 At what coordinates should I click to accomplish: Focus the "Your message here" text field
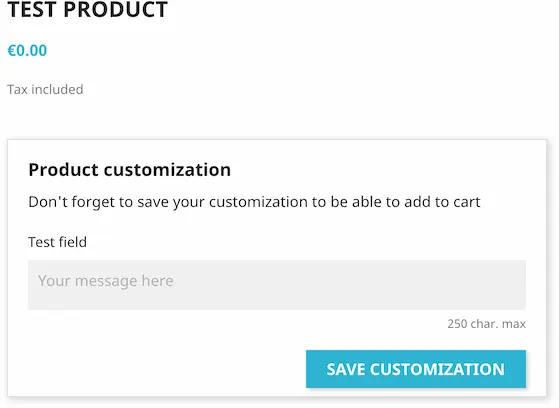pyautogui.click(x=277, y=285)
